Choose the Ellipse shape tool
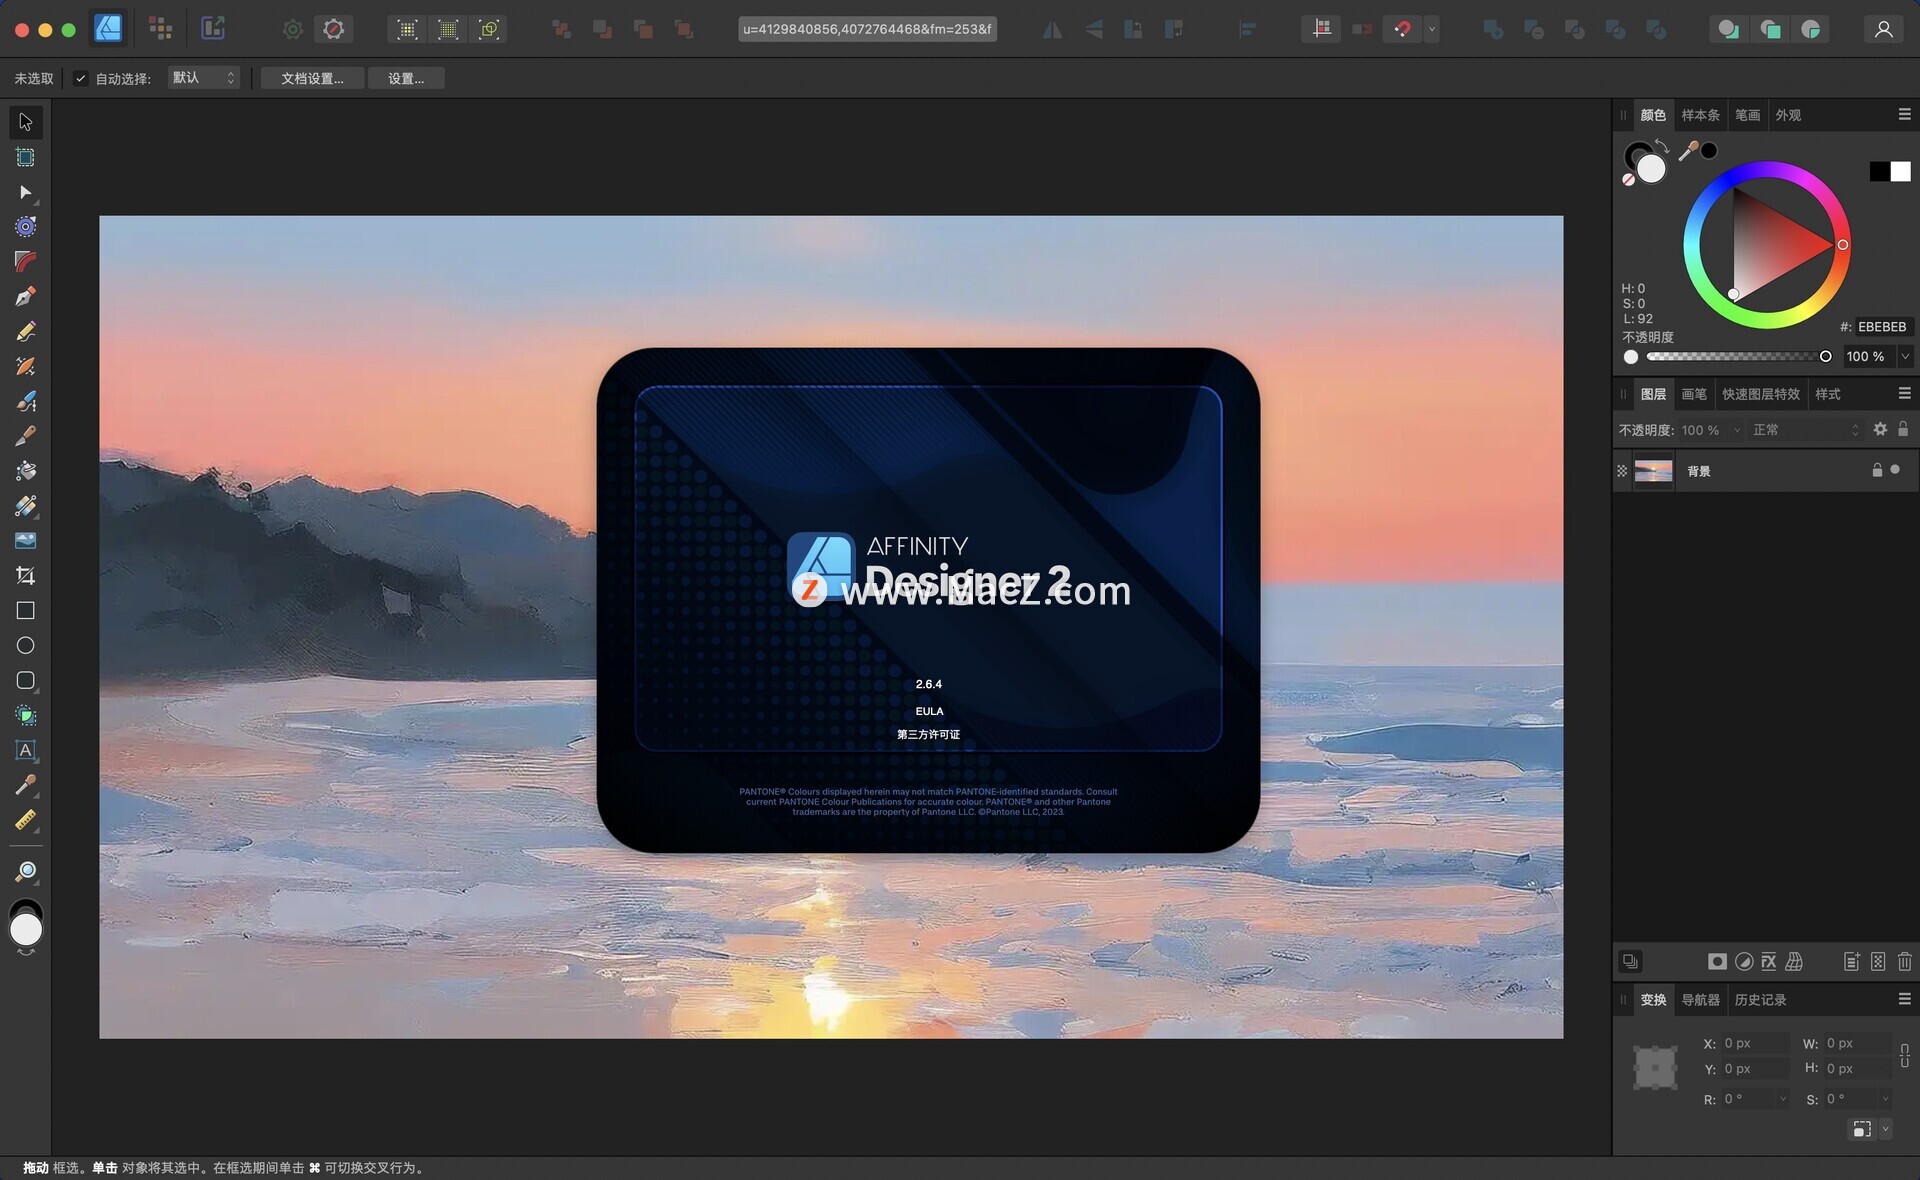The height and width of the screenshot is (1180, 1920). (26, 645)
